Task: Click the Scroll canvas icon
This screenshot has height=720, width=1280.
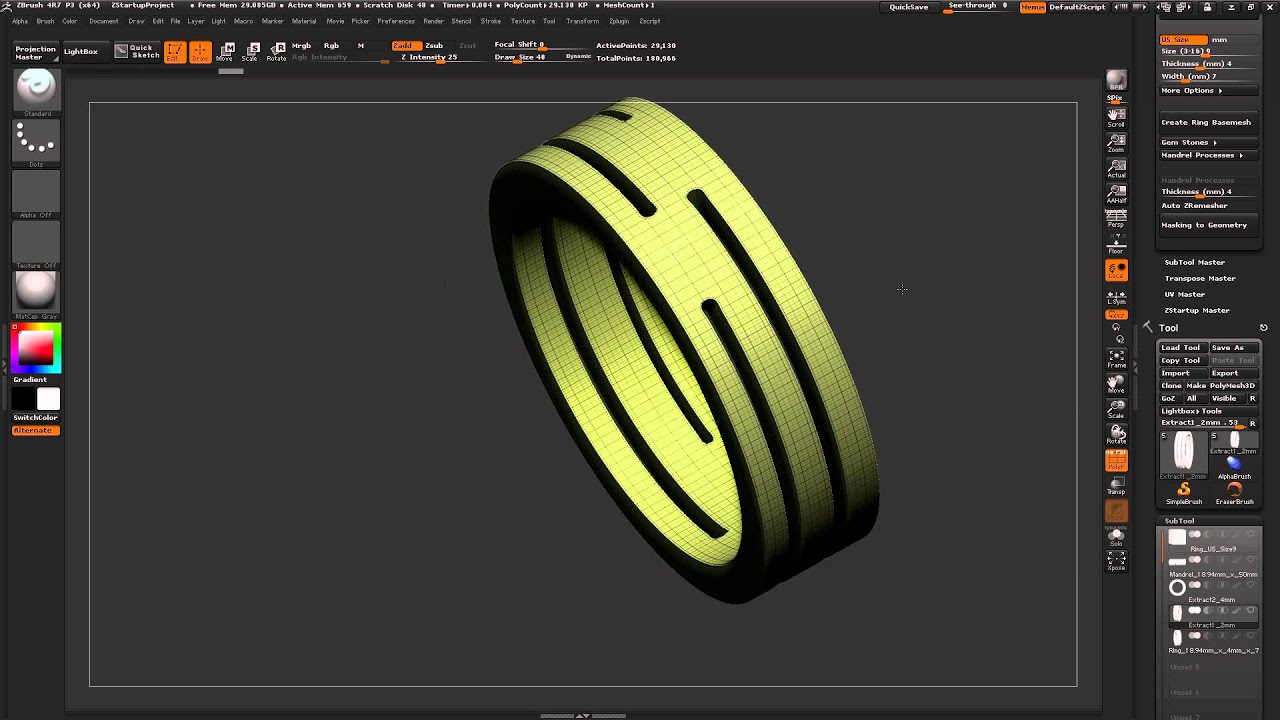Action: click(1116, 117)
